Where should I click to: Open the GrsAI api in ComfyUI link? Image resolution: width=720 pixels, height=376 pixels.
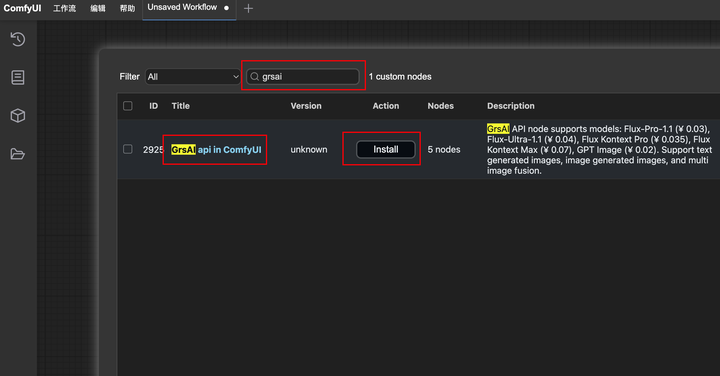click(216, 150)
